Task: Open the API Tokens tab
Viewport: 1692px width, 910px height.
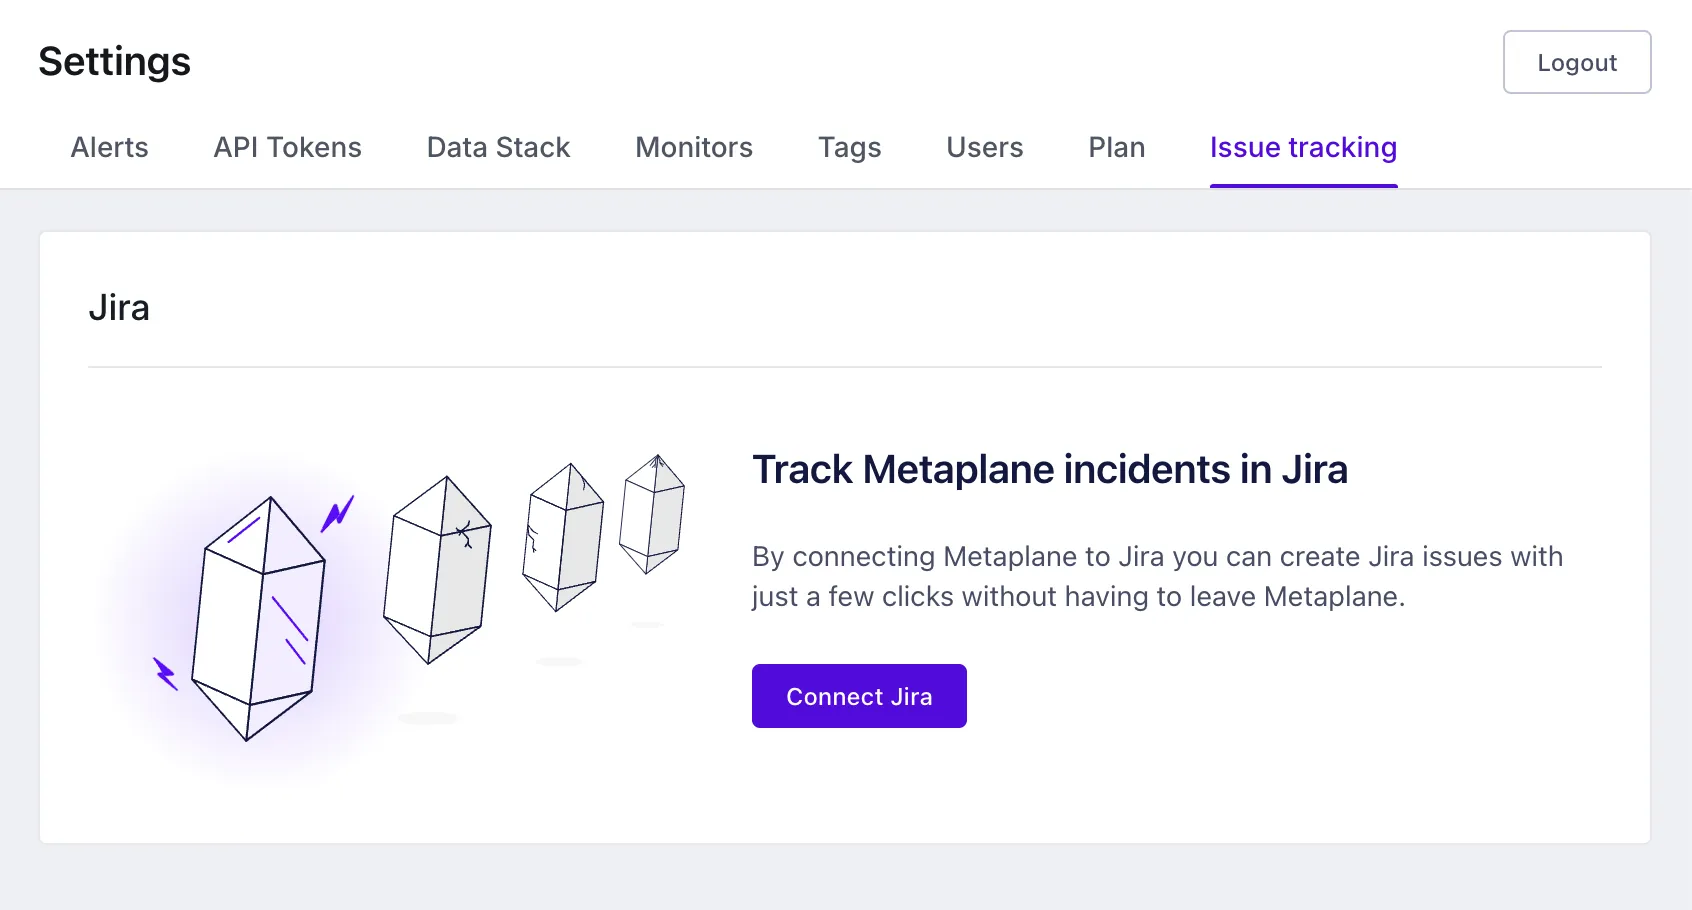Action: 287,147
